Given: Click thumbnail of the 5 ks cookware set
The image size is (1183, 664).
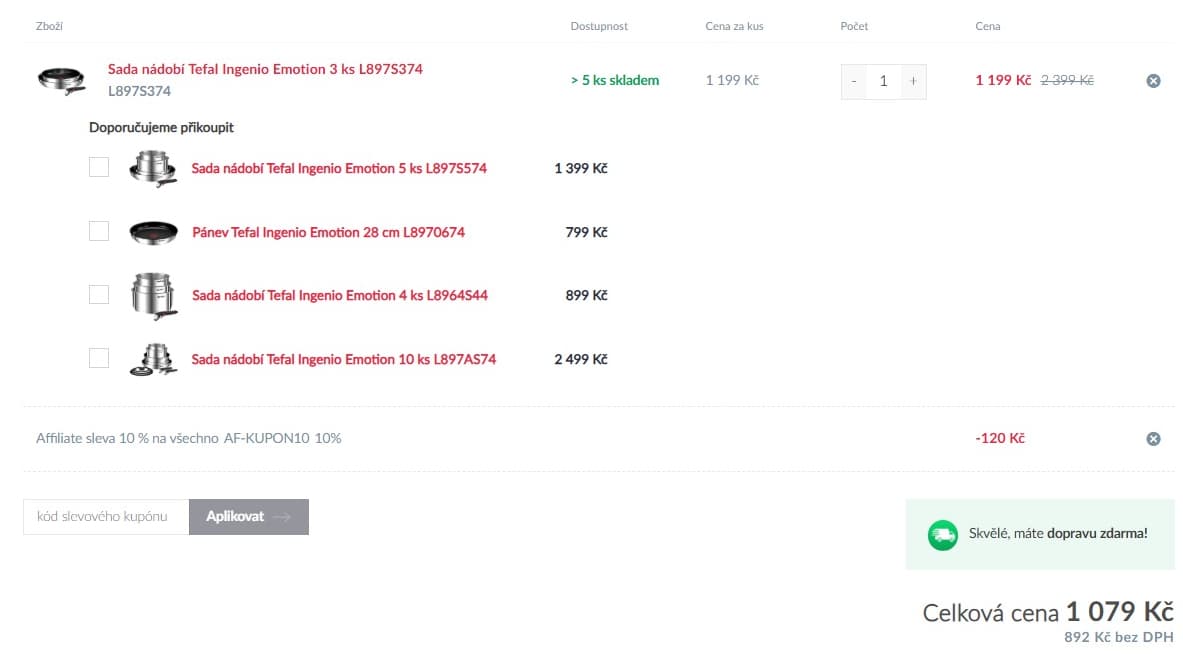Looking at the screenshot, I should tap(153, 168).
